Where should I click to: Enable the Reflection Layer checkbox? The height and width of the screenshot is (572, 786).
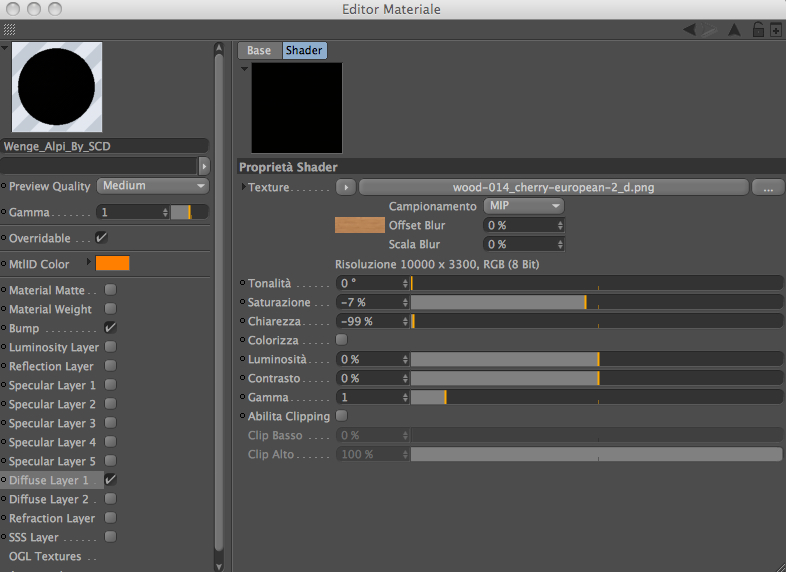pos(110,366)
